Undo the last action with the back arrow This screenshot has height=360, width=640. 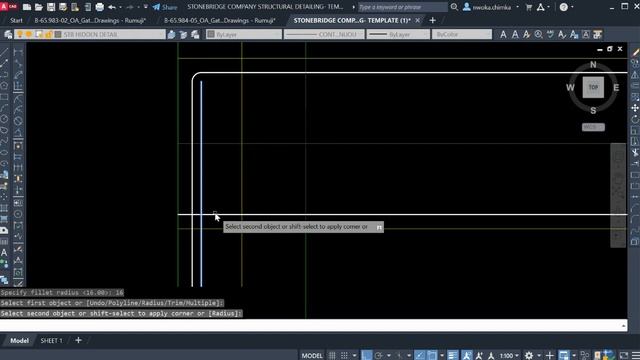tap(111, 7)
